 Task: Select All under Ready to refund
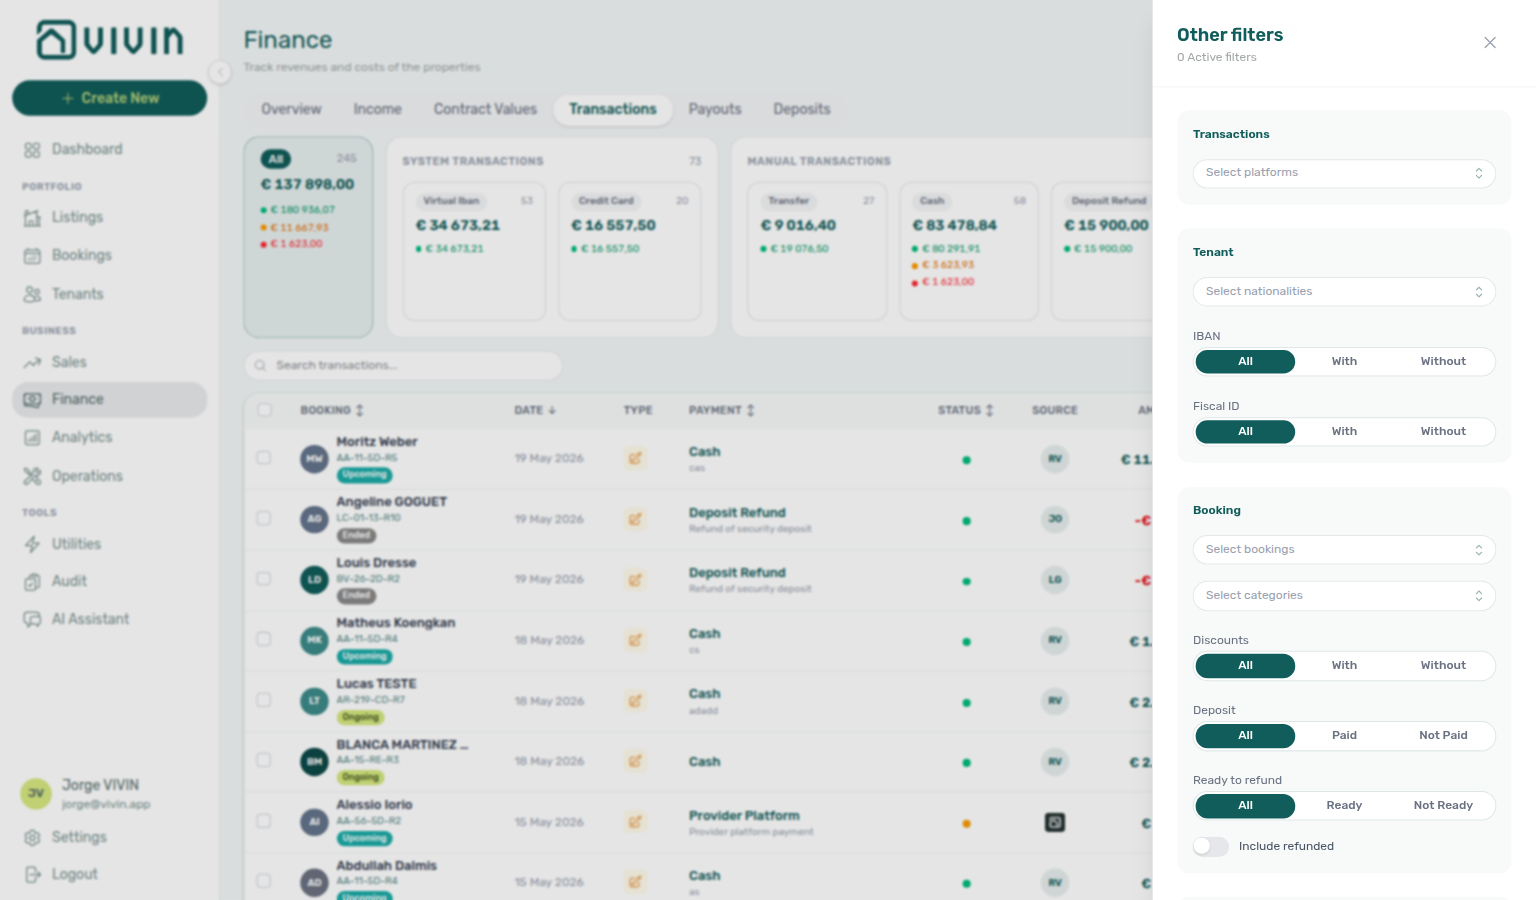point(1245,806)
